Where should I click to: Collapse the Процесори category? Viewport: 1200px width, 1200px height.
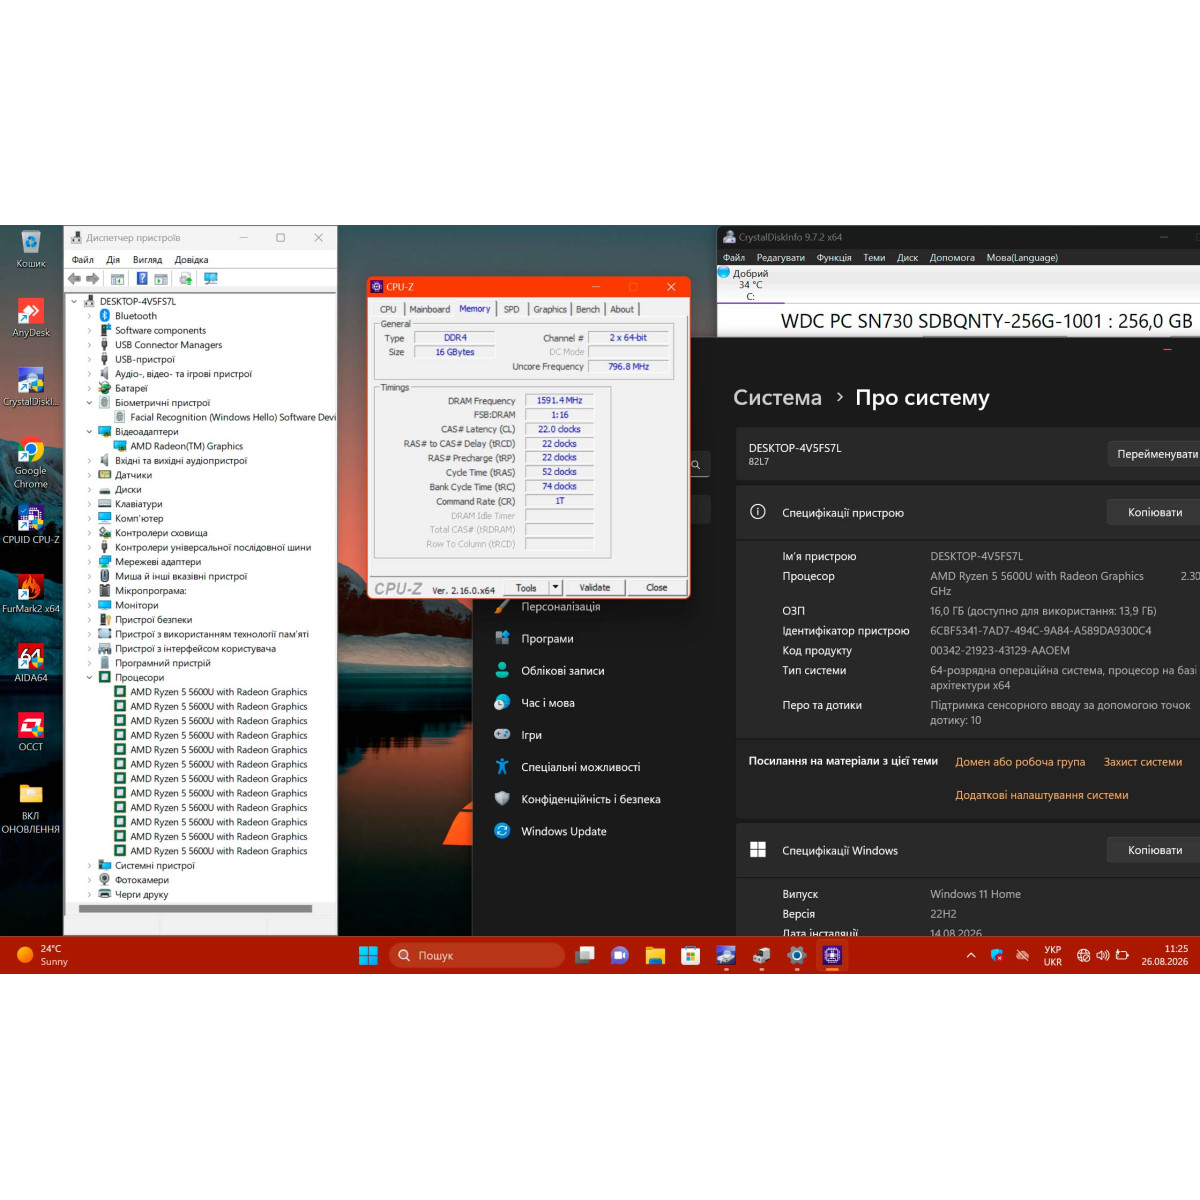(x=89, y=678)
